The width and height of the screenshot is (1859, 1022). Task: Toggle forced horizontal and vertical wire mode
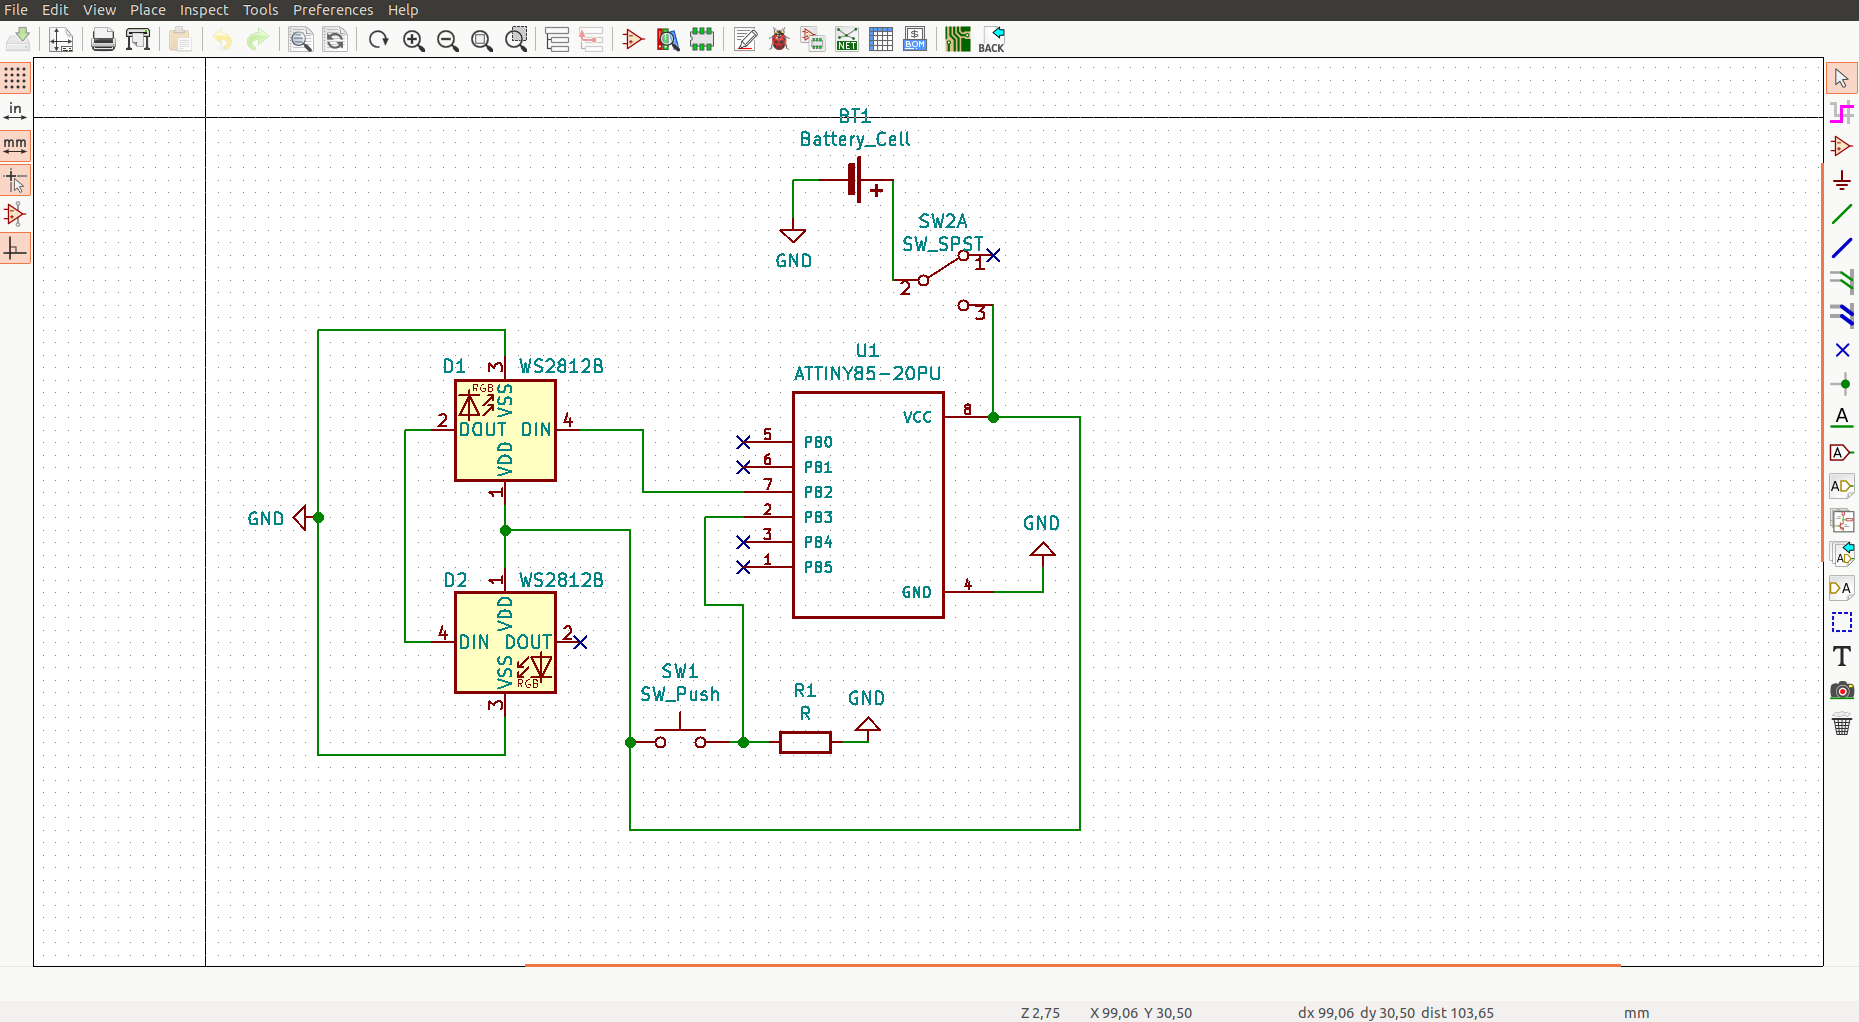(15, 248)
